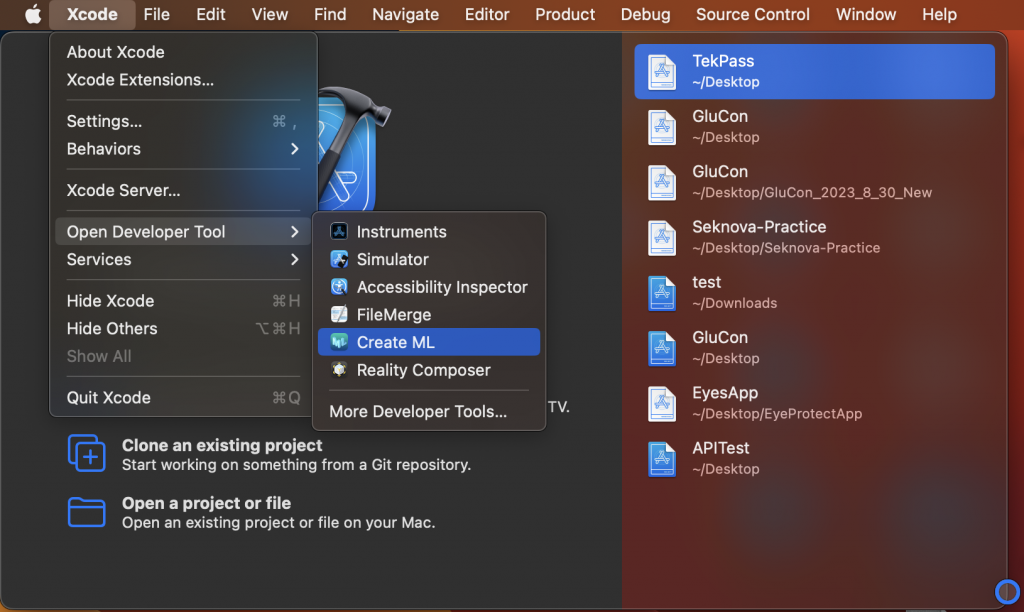
Task: Select TekPass recent project
Action: pyautogui.click(x=814, y=71)
